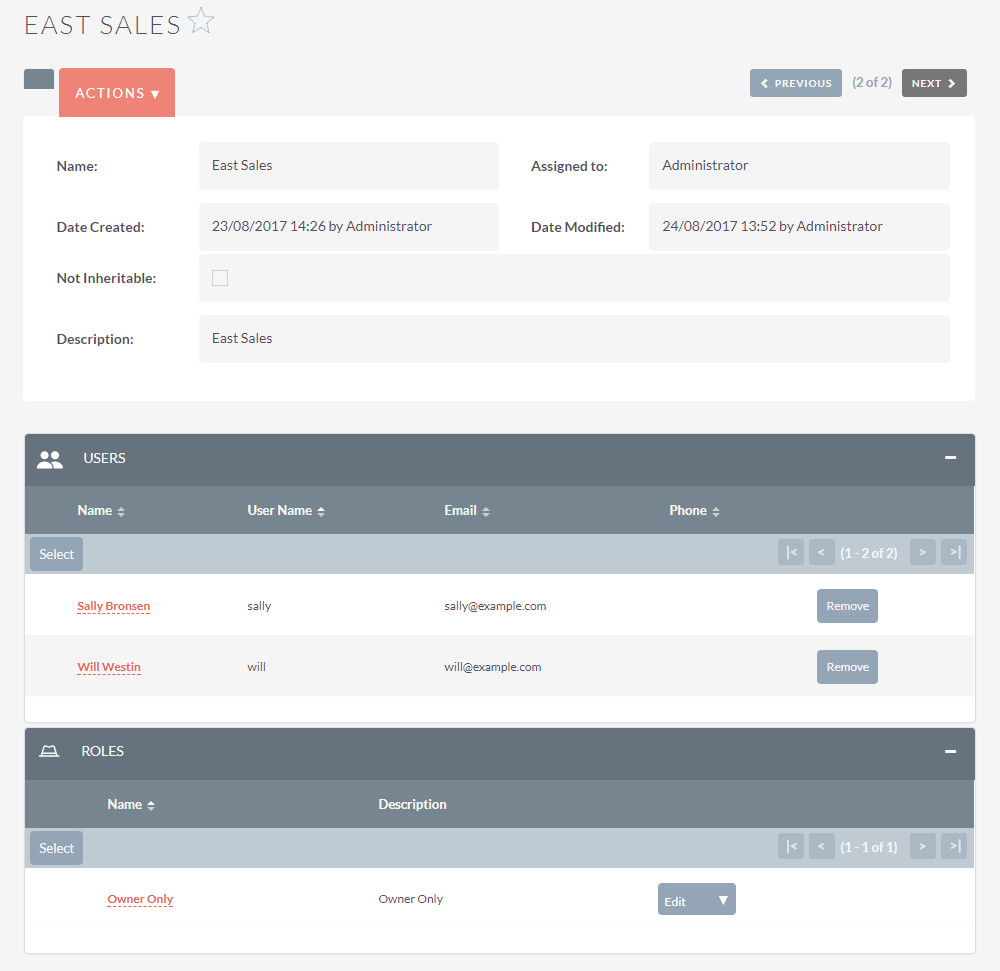The width and height of the screenshot is (1000, 971).
Task: Go to next page in Roles list
Action: point(922,847)
